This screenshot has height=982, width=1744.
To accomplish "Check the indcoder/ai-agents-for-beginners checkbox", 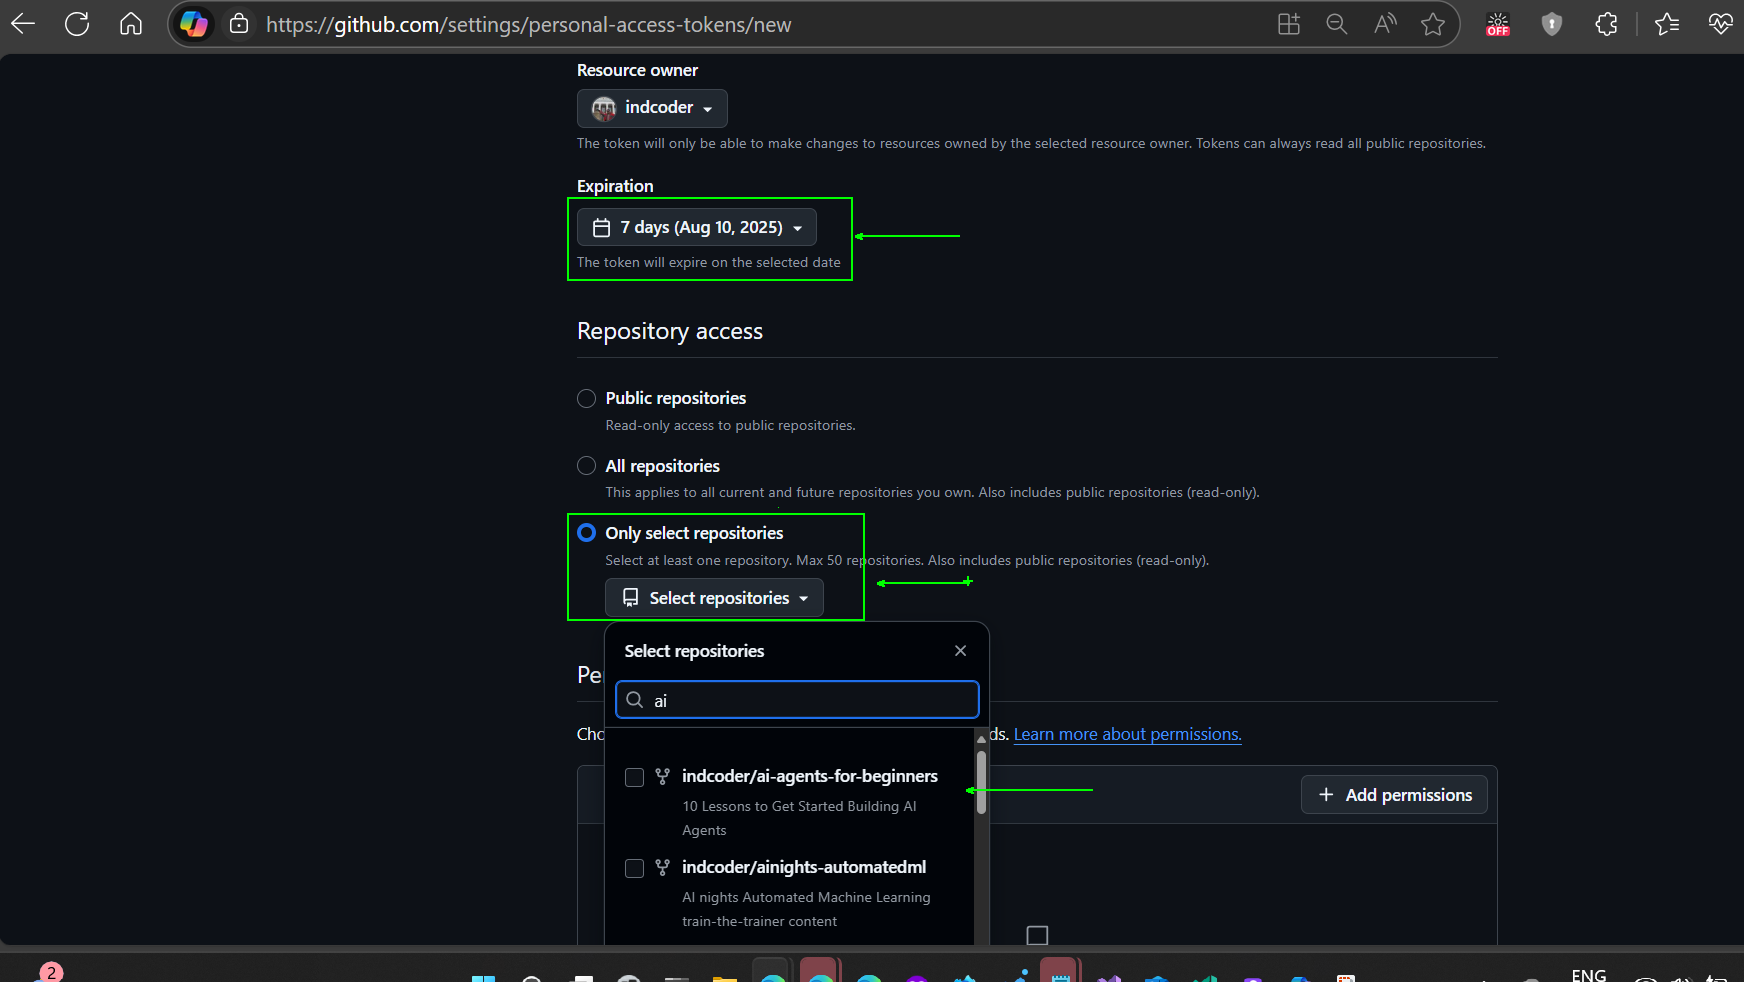I will (634, 777).
